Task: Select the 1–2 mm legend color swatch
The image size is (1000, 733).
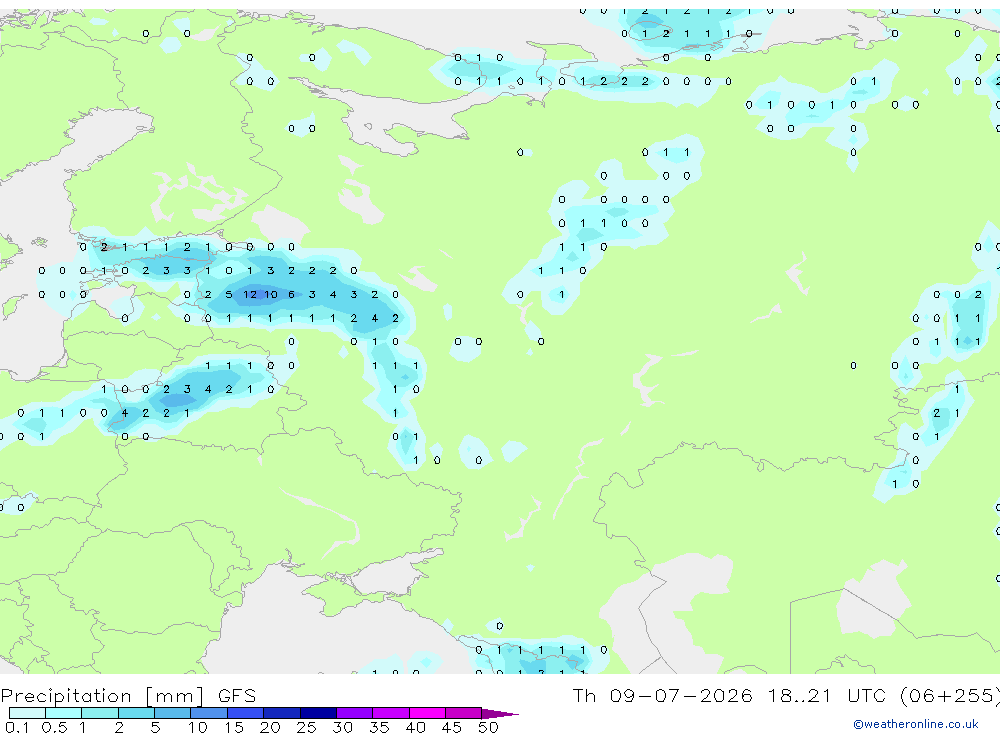Action: point(100,713)
